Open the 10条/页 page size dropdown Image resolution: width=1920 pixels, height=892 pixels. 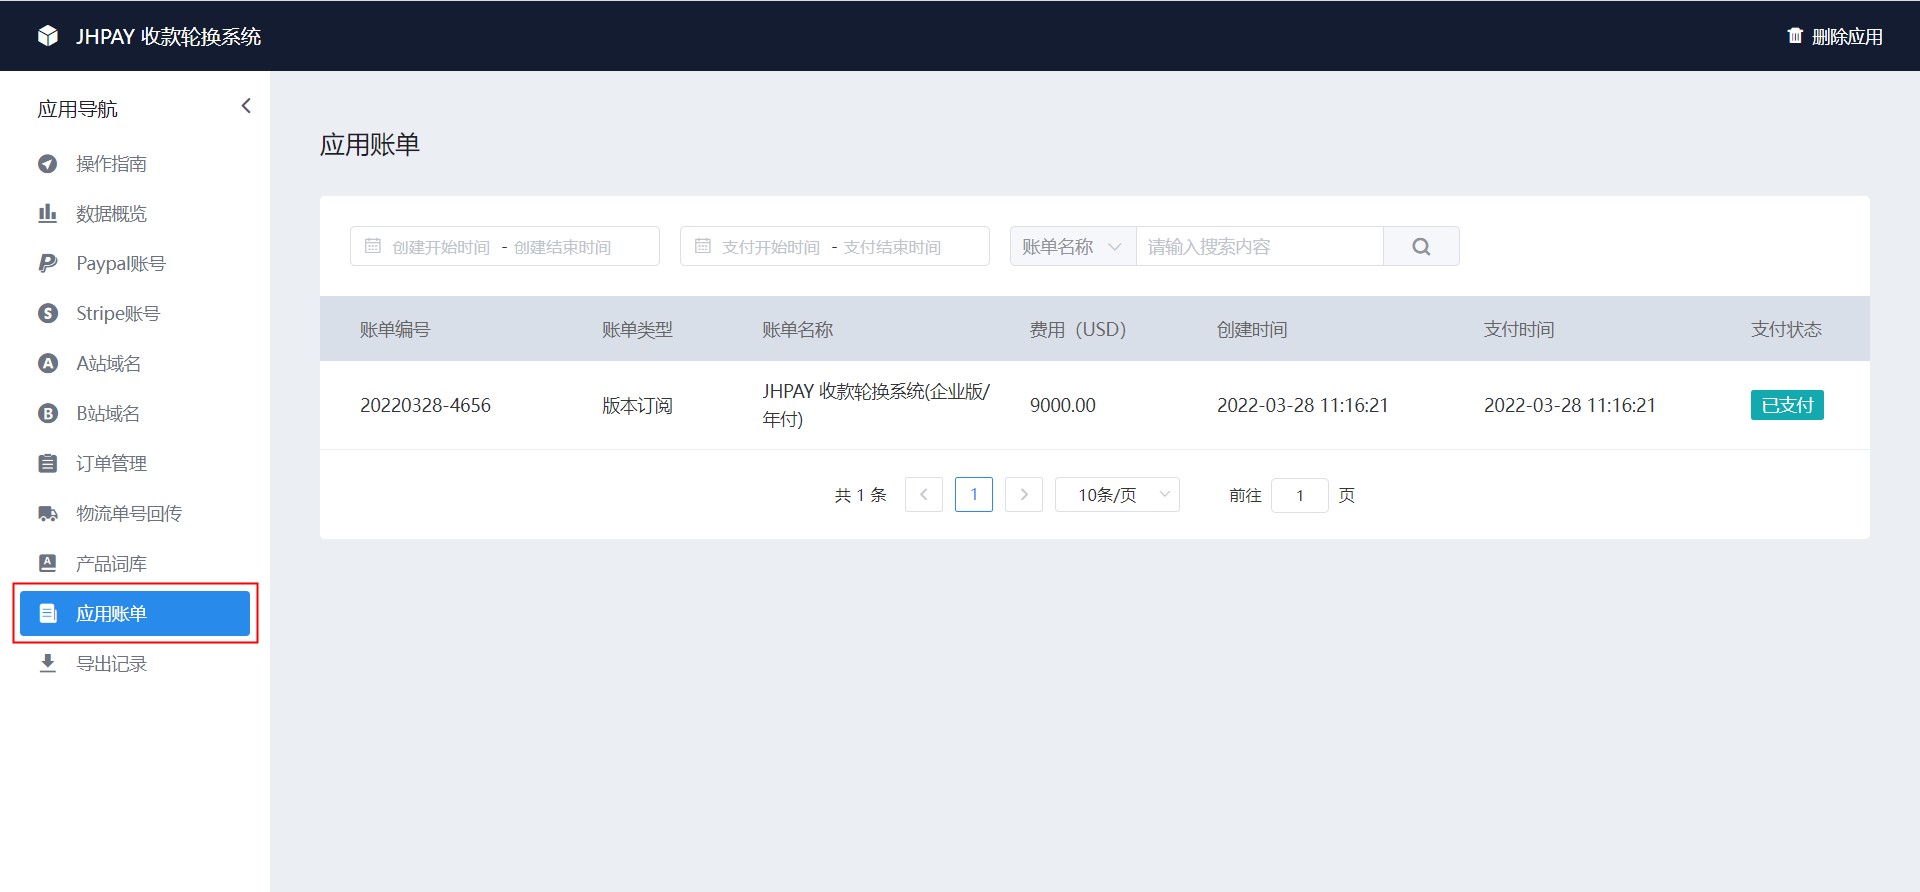(x=1117, y=494)
